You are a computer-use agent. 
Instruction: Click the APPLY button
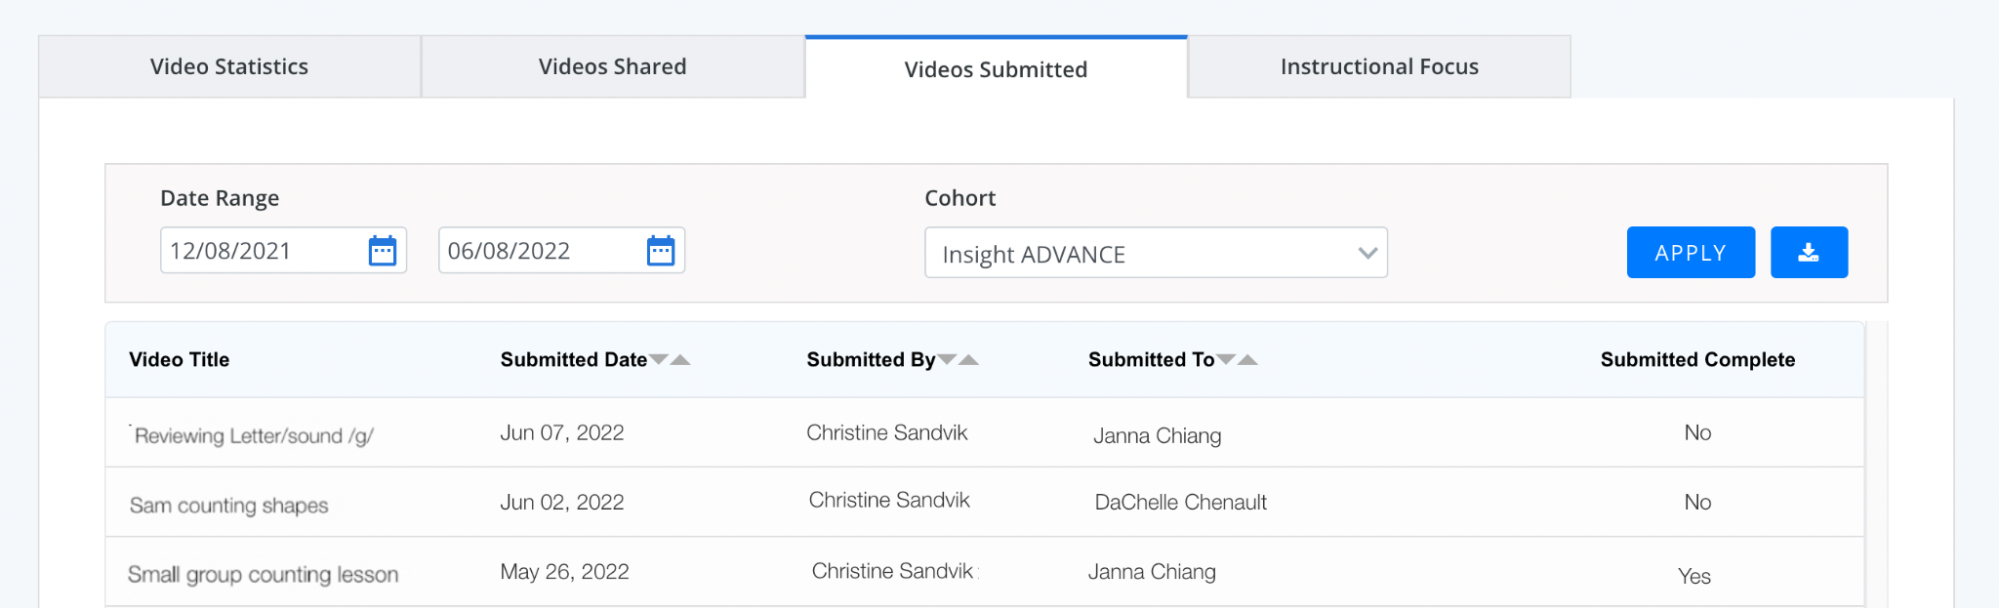point(1691,252)
